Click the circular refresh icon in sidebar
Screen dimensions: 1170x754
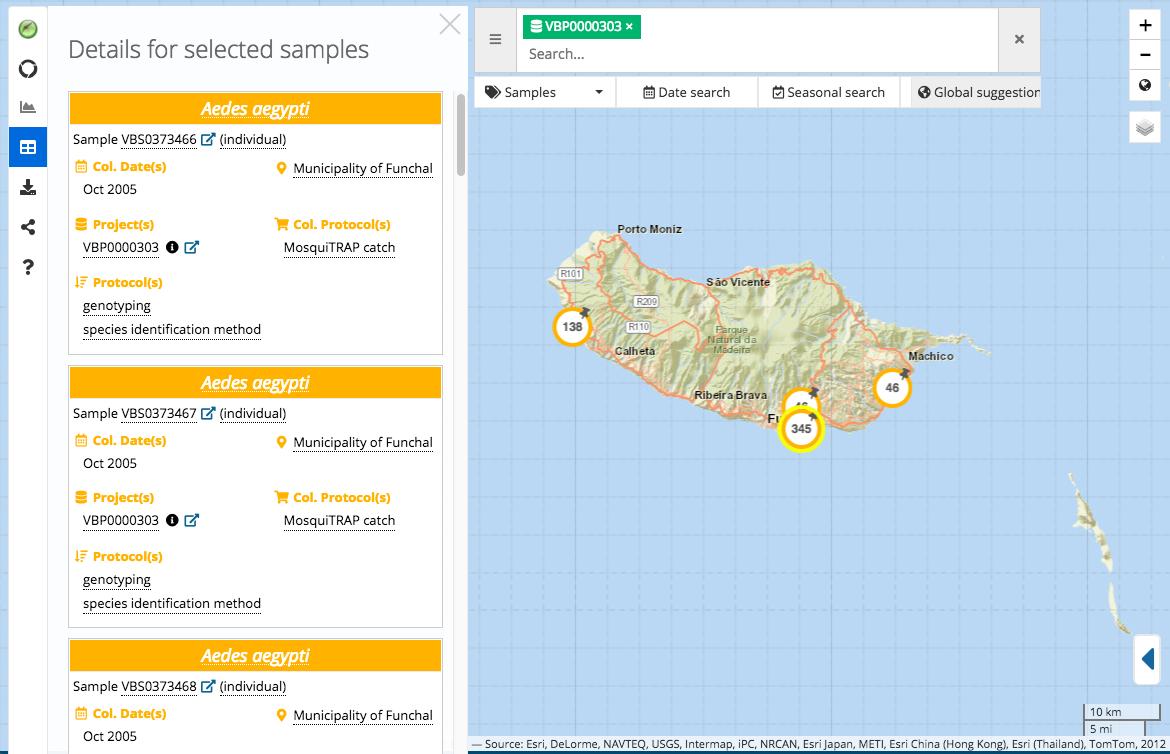click(27, 68)
